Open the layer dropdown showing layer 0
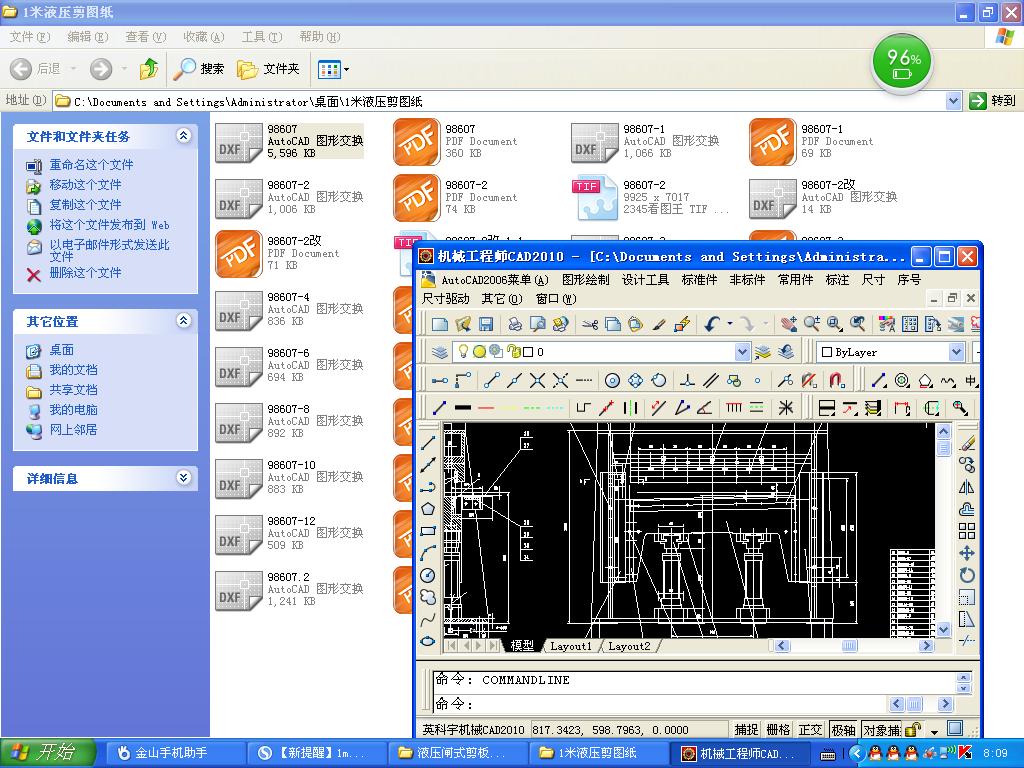The height and width of the screenshot is (768, 1024). click(x=742, y=352)
